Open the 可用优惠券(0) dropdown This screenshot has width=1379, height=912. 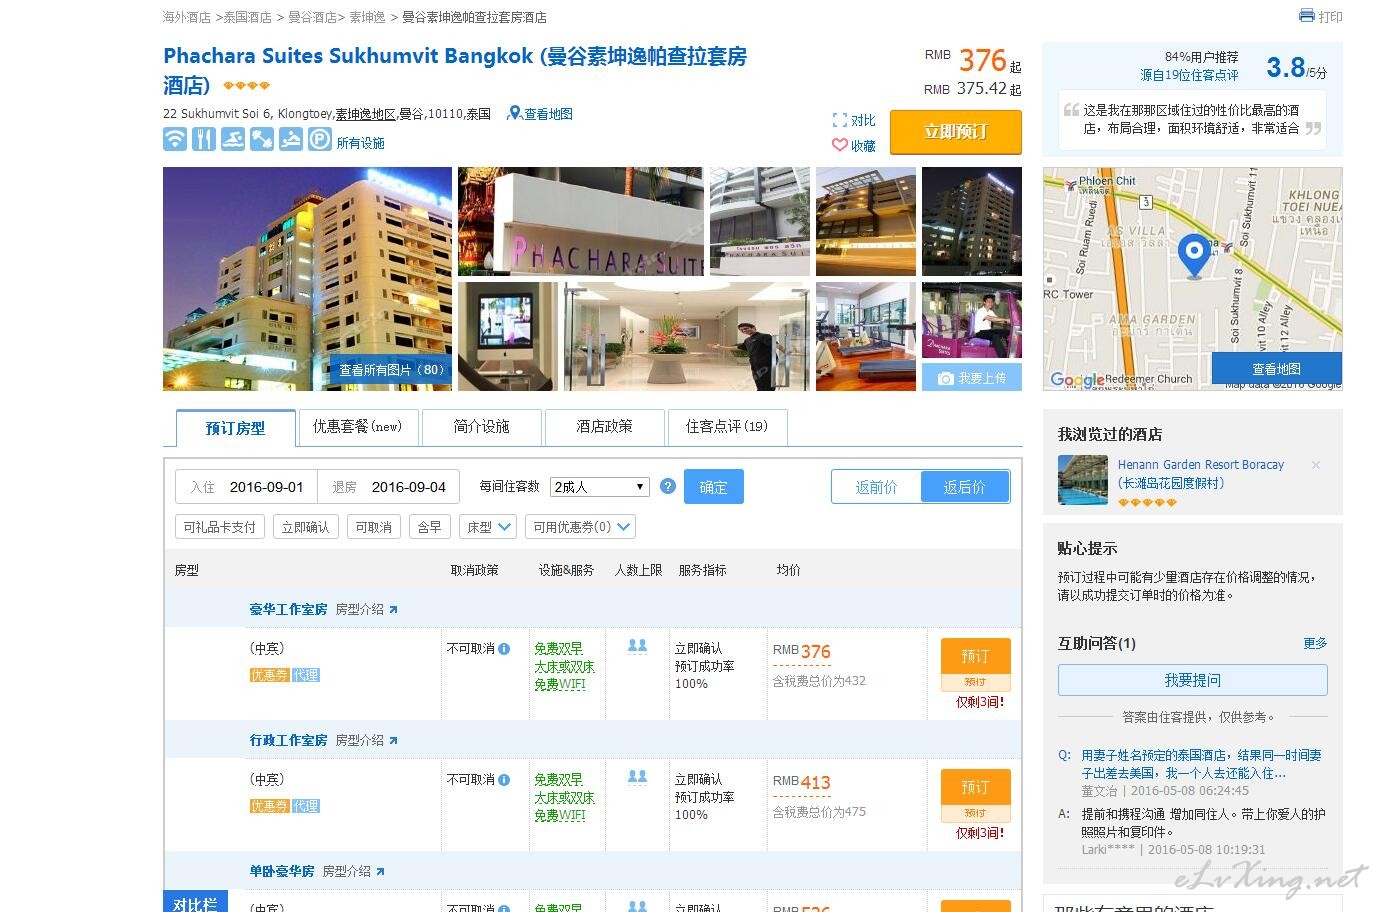coord(581,527)
